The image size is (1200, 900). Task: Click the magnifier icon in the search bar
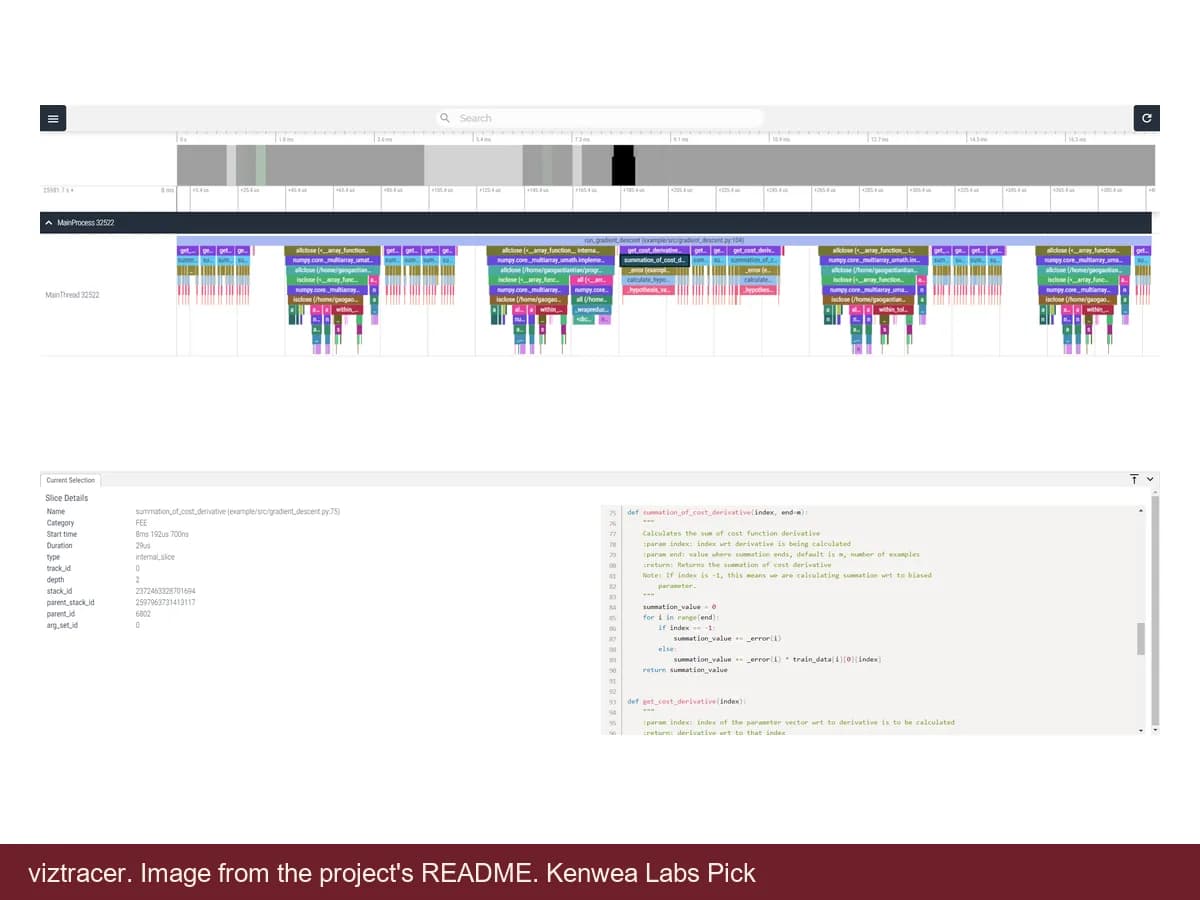pyautogui.click(x=445, y=118)
